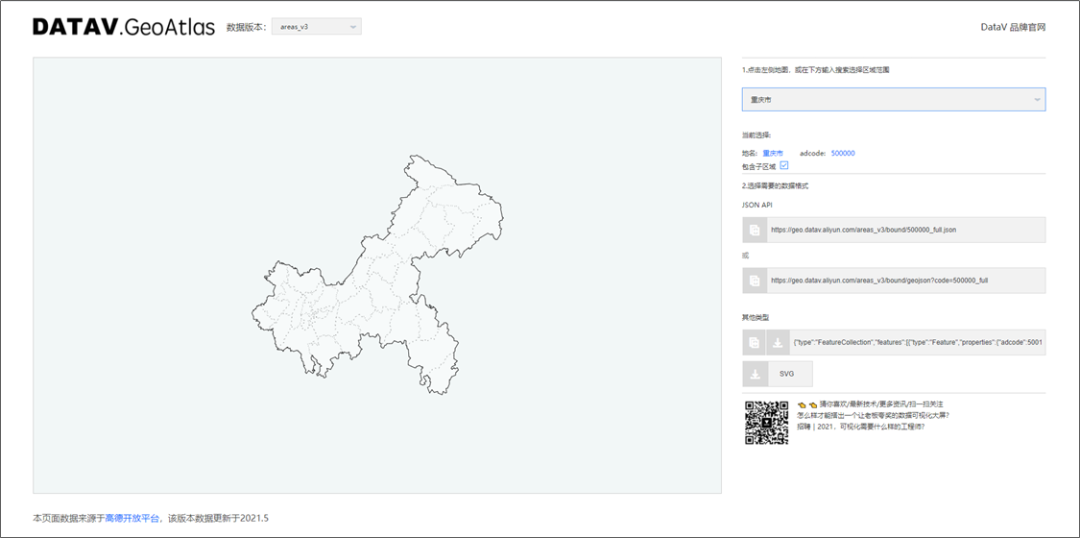The width and height of the screenshot is (1080, 538).
Task: Click the Chongqing map outline
Action: (377, 276)
